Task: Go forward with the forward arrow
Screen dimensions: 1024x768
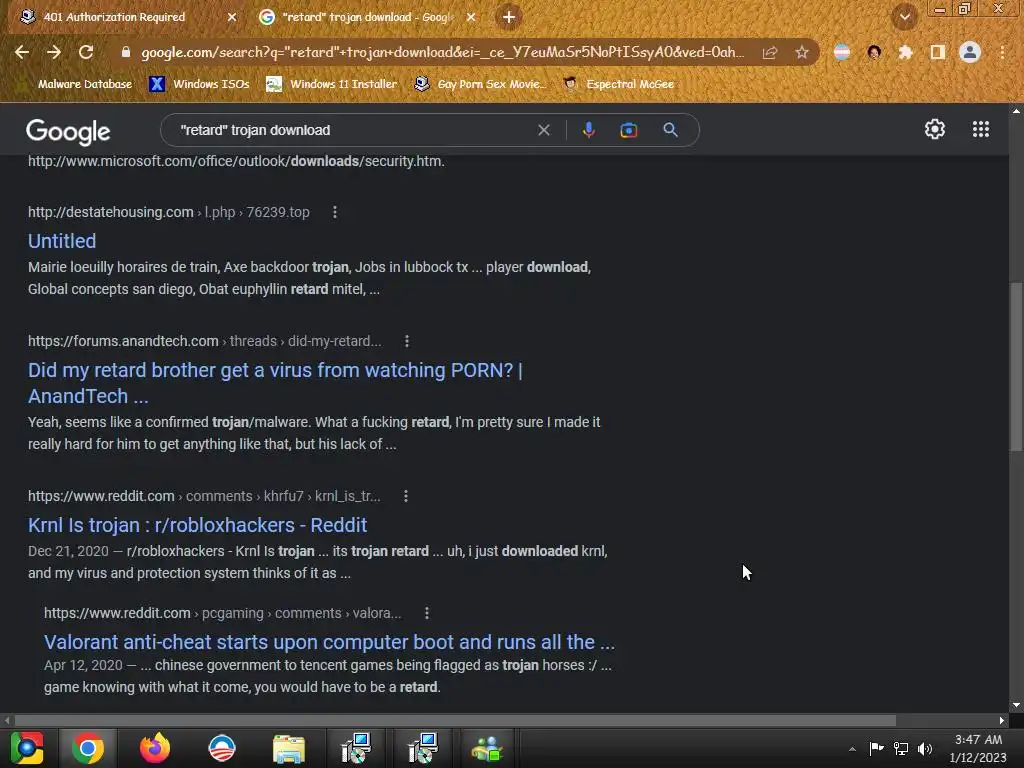Action: tap(54, 52)
